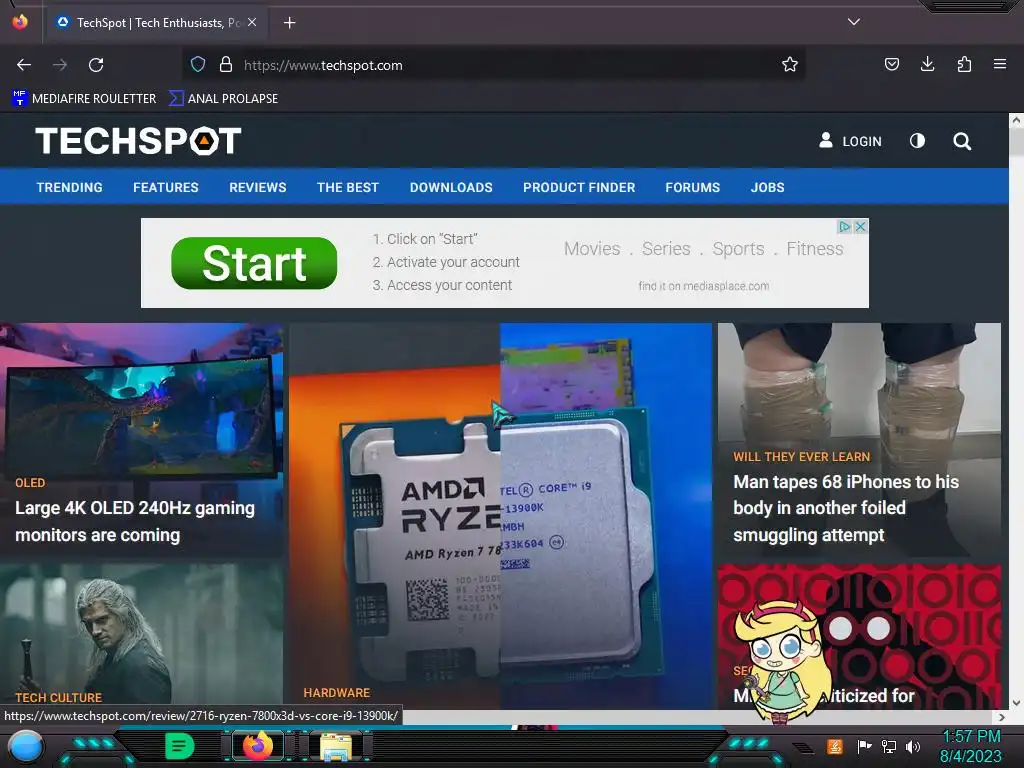Click the vertical scrollbar down arrow
This screenshot has height=768, width=1024.
[1016, 703]
